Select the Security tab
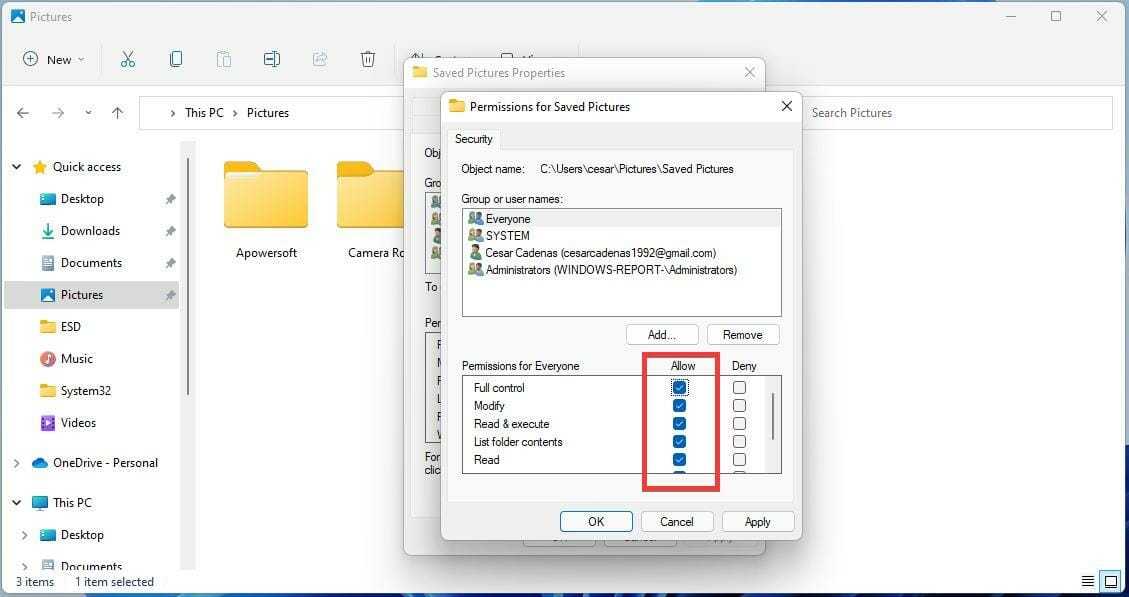Image resolution: width=1129 pixels, height=597 pixels. (473, 139)
